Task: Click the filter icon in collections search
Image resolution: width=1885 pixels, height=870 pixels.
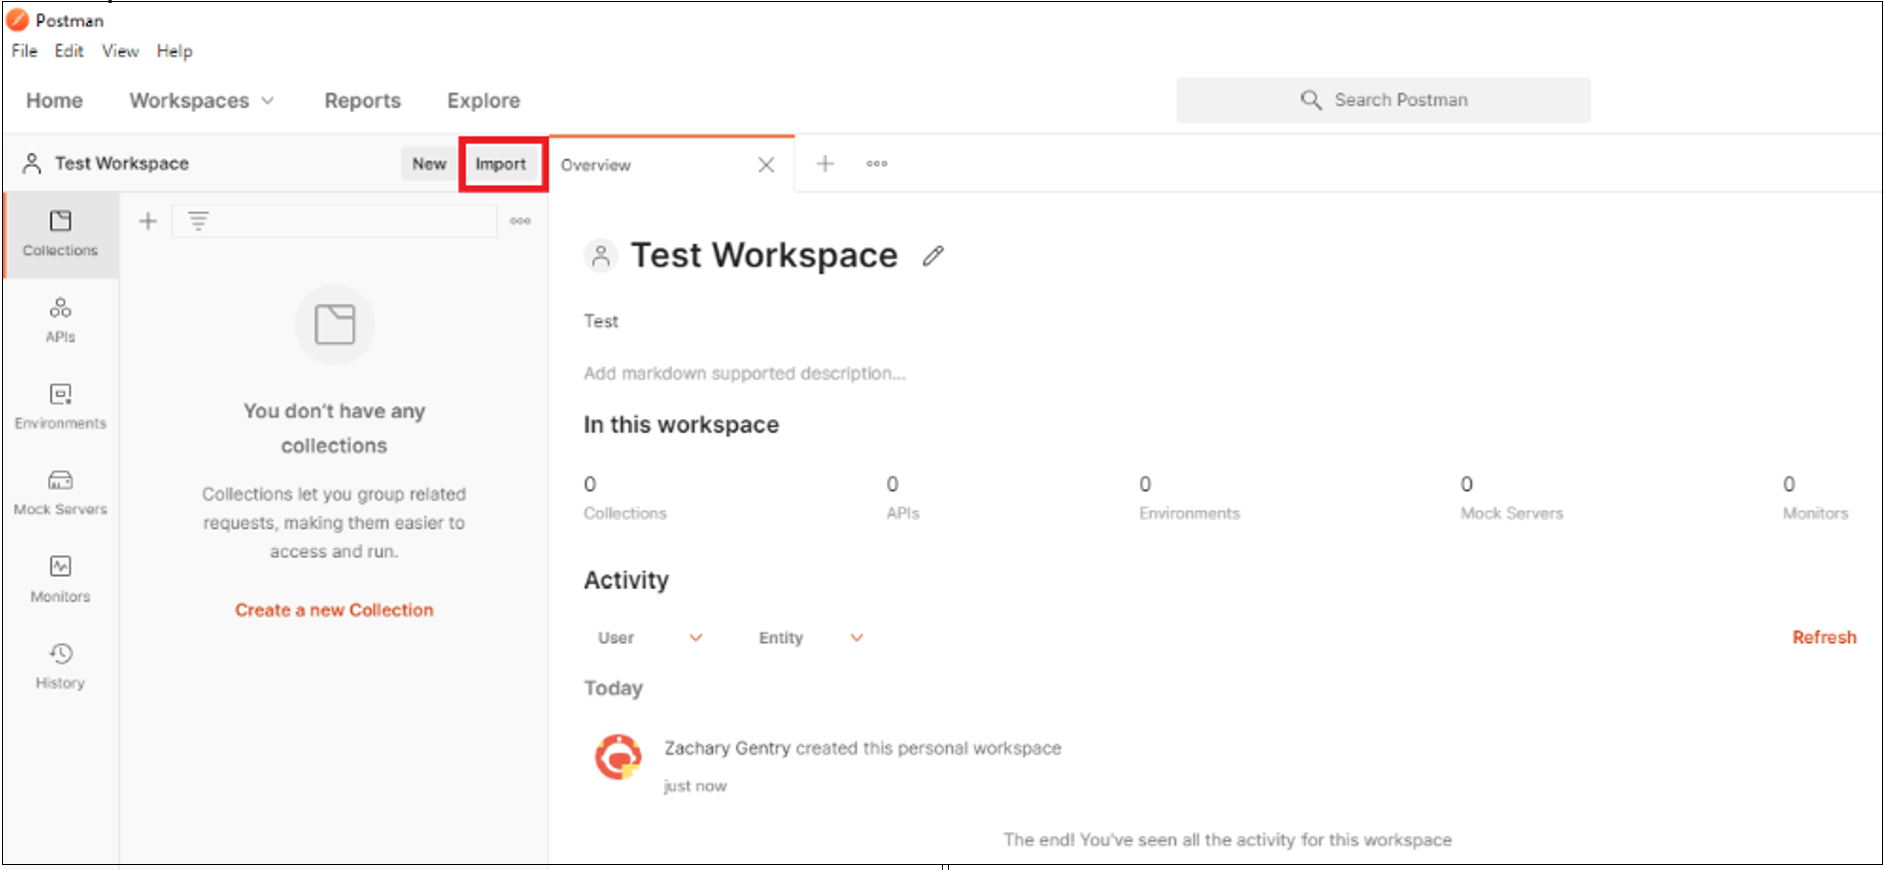Action: [198, 221]
